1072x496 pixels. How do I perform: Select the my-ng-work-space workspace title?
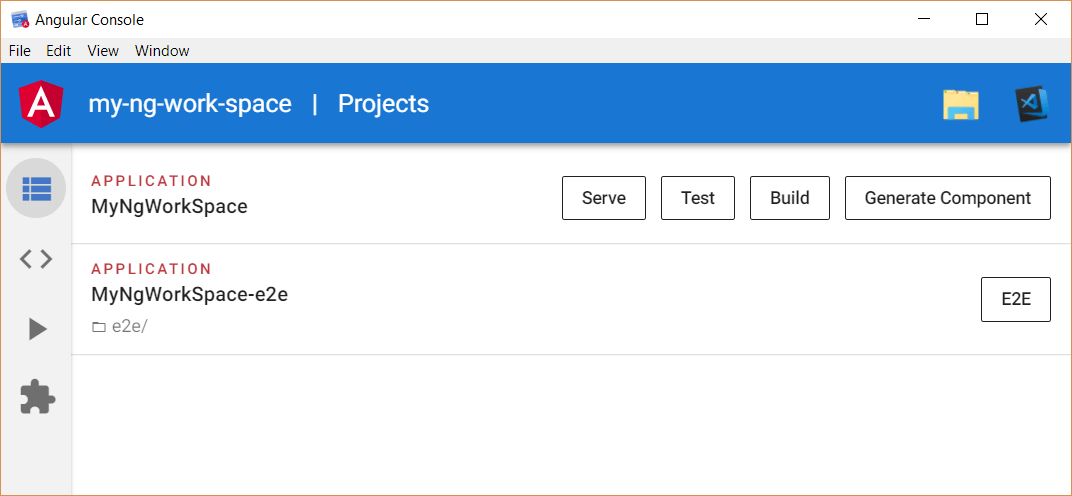[190, 104]
